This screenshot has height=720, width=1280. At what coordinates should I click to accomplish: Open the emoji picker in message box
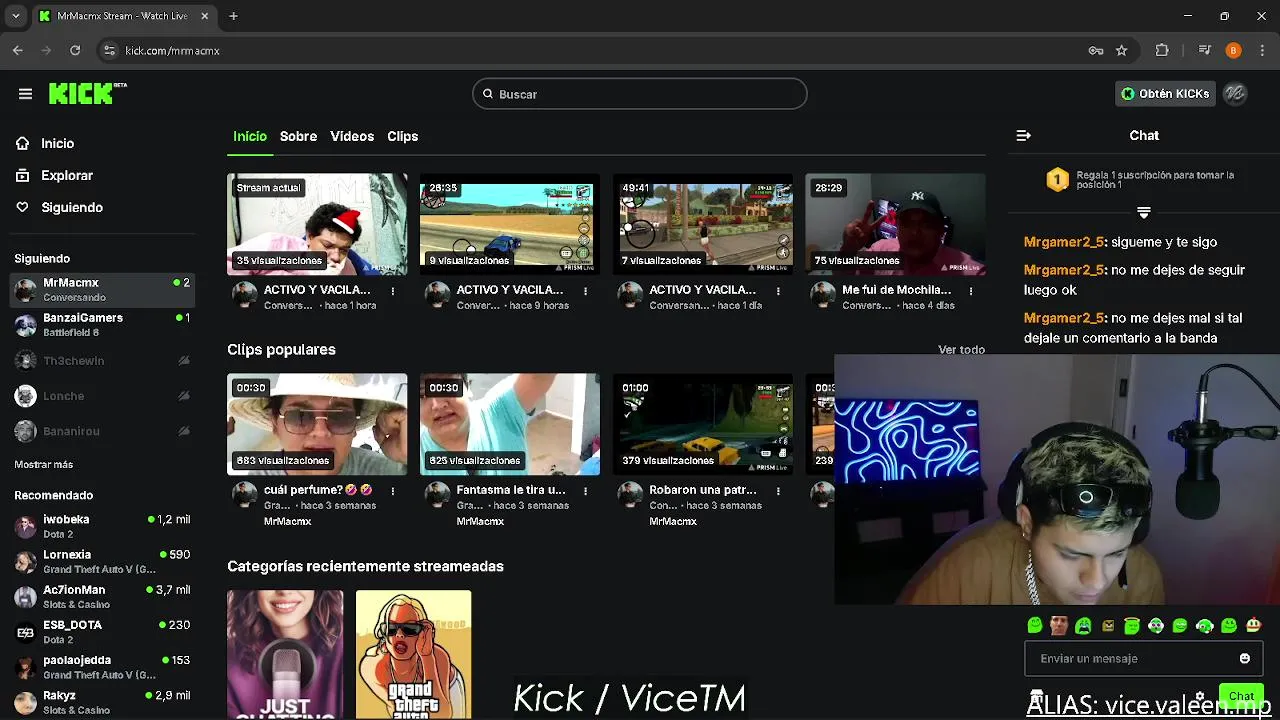pyautogui.click(x=1245, y=658)
